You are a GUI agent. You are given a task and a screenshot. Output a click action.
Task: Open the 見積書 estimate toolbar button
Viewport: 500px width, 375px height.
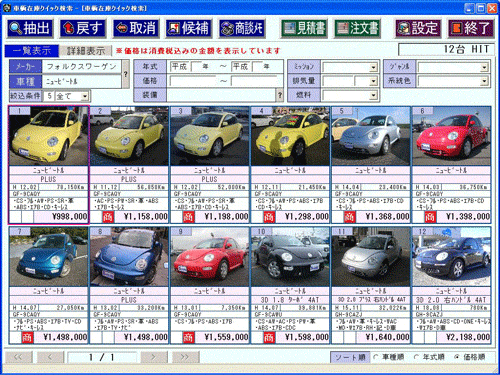tap(304, 28)
